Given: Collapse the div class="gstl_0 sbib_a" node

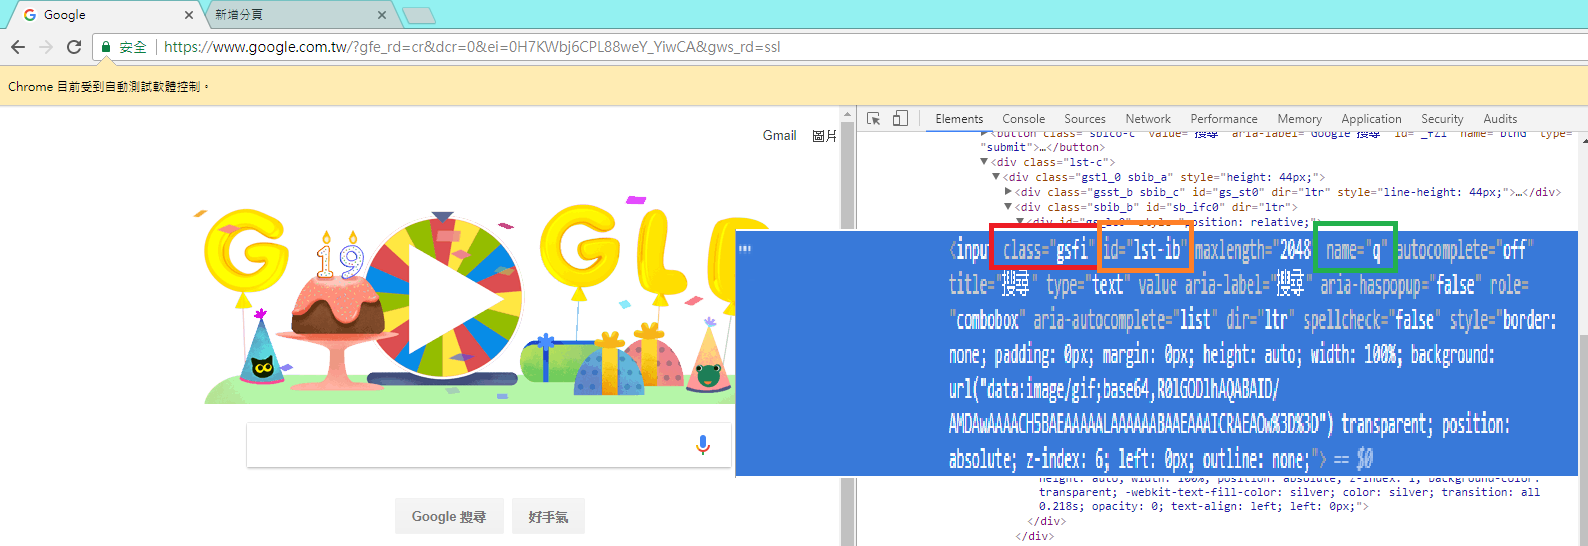Looking at the screenshot, I should pyautogui.click(x=996, y=176).
